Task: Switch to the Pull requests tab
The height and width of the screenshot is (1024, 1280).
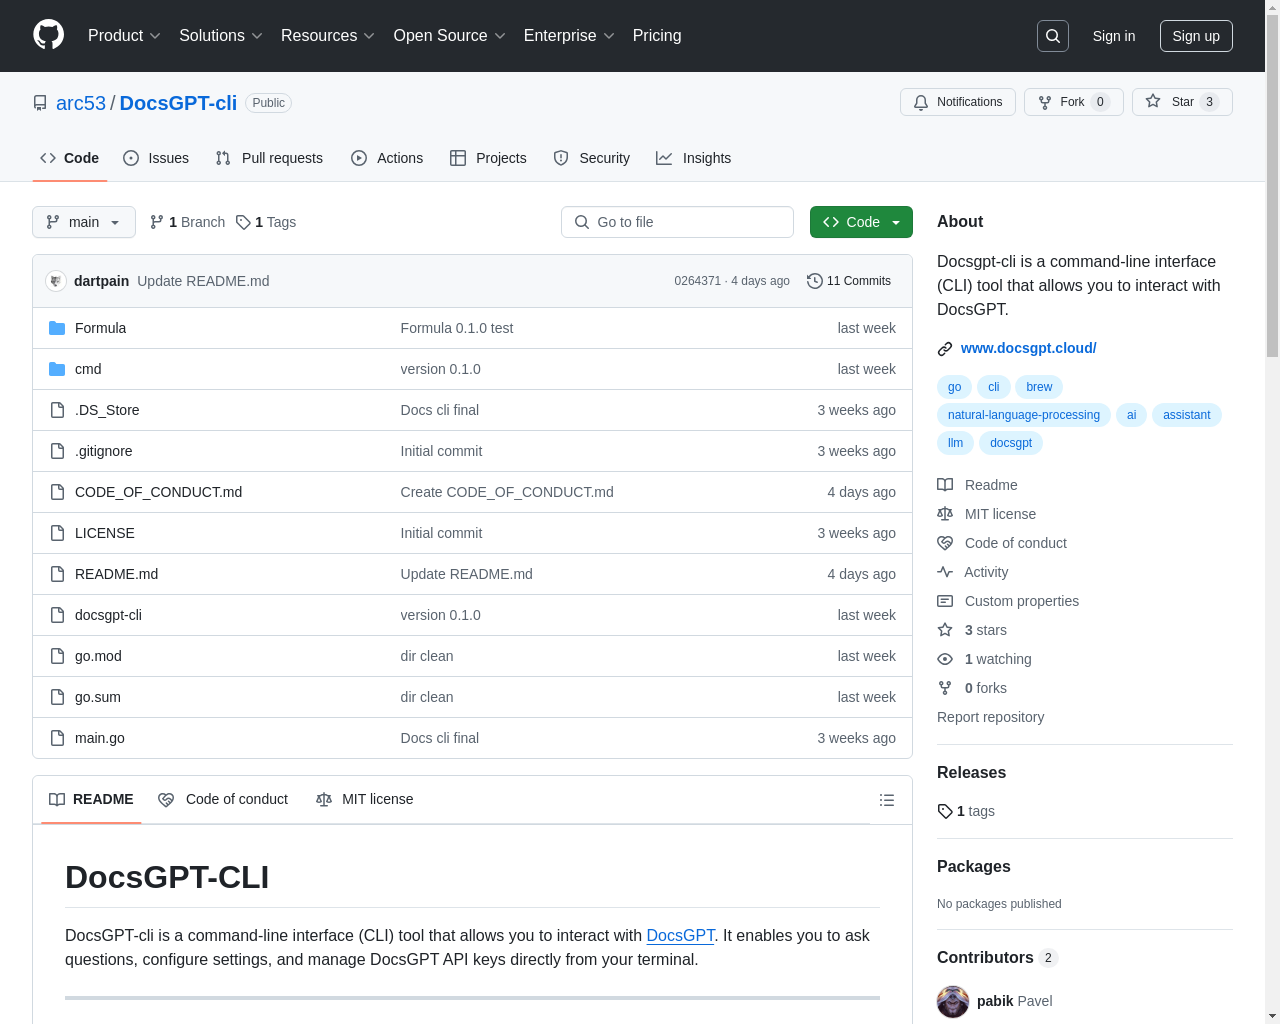Action: 269,158
